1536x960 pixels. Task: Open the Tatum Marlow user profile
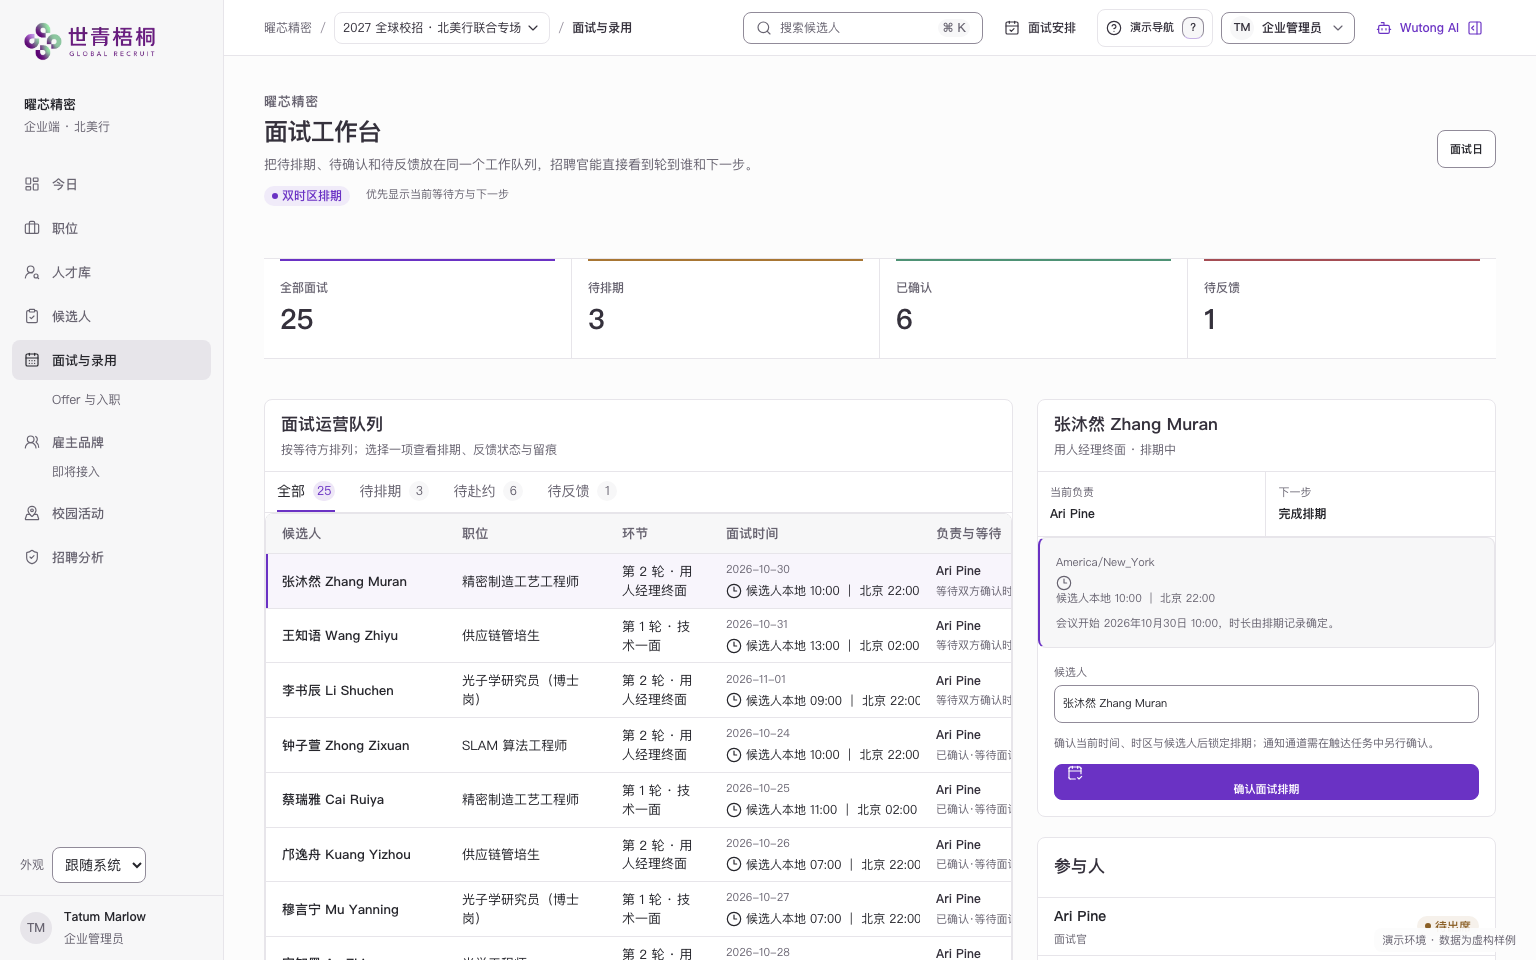click(111, 927)
